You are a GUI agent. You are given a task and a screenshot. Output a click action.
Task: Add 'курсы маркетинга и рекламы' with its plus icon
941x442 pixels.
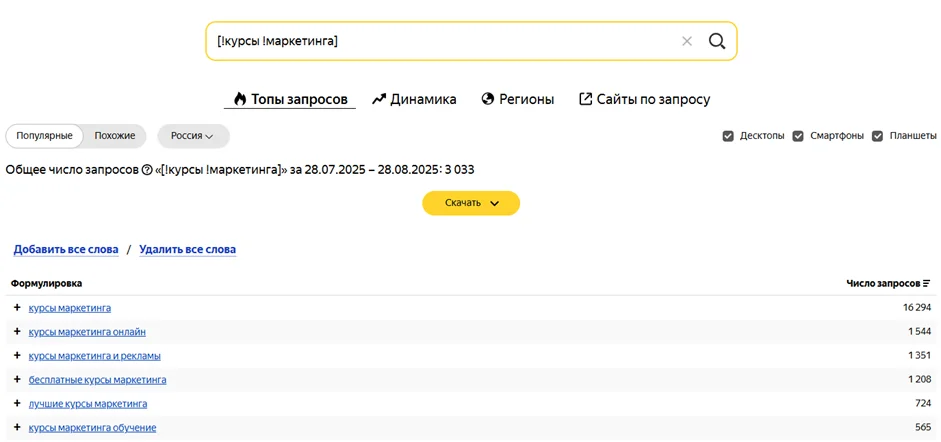click(x=17, y=356)
